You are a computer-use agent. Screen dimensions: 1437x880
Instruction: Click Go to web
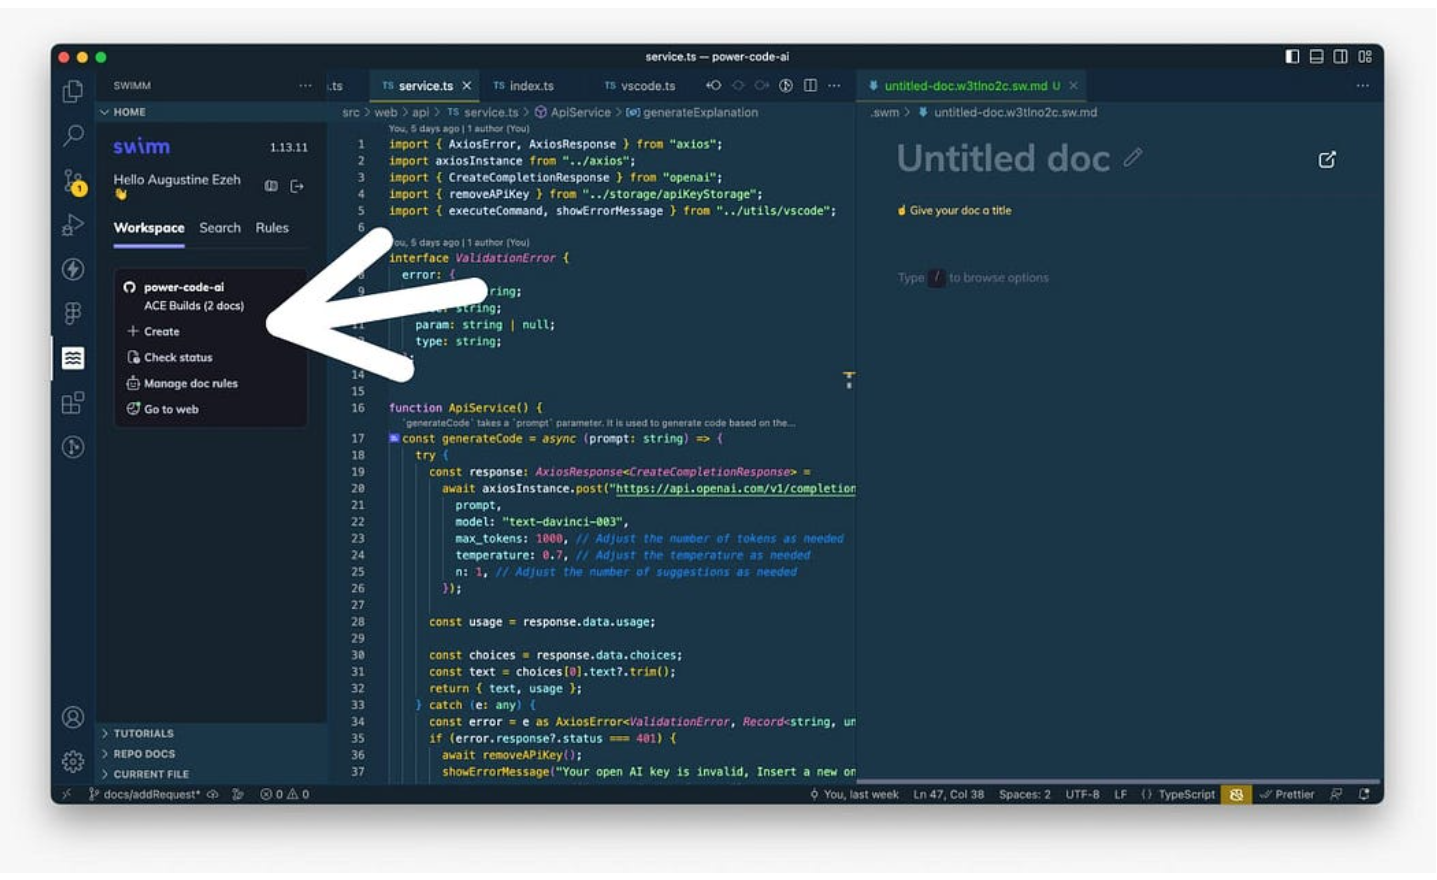coord(162,409)
